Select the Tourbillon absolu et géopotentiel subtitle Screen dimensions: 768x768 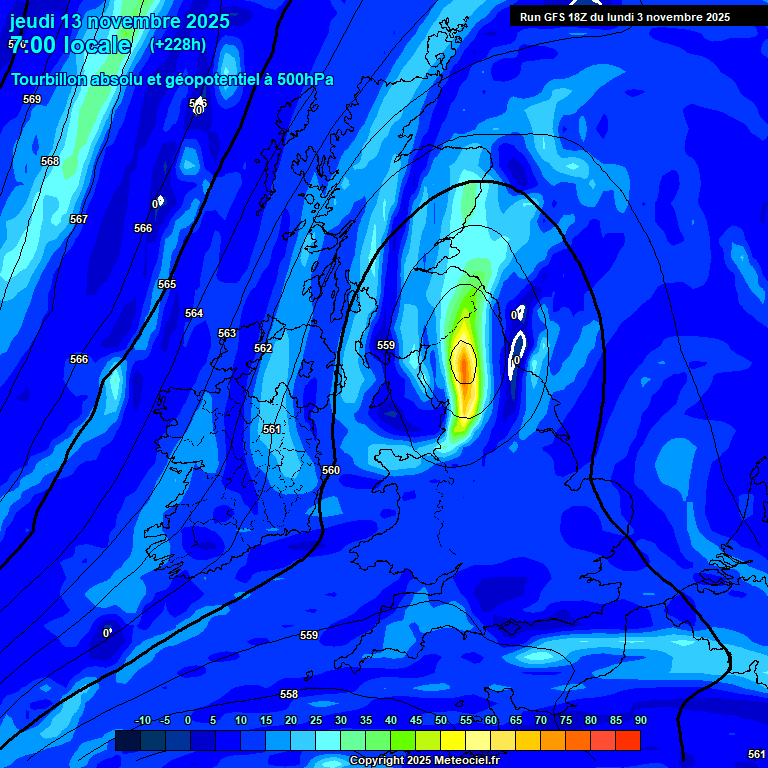(x=172, y=80)
